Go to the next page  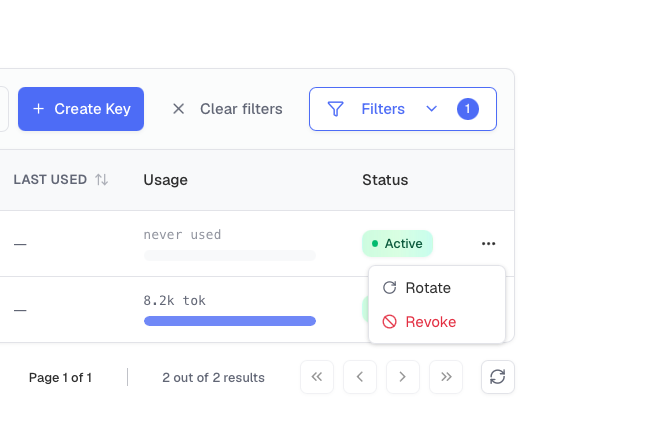tap(403, 377)
